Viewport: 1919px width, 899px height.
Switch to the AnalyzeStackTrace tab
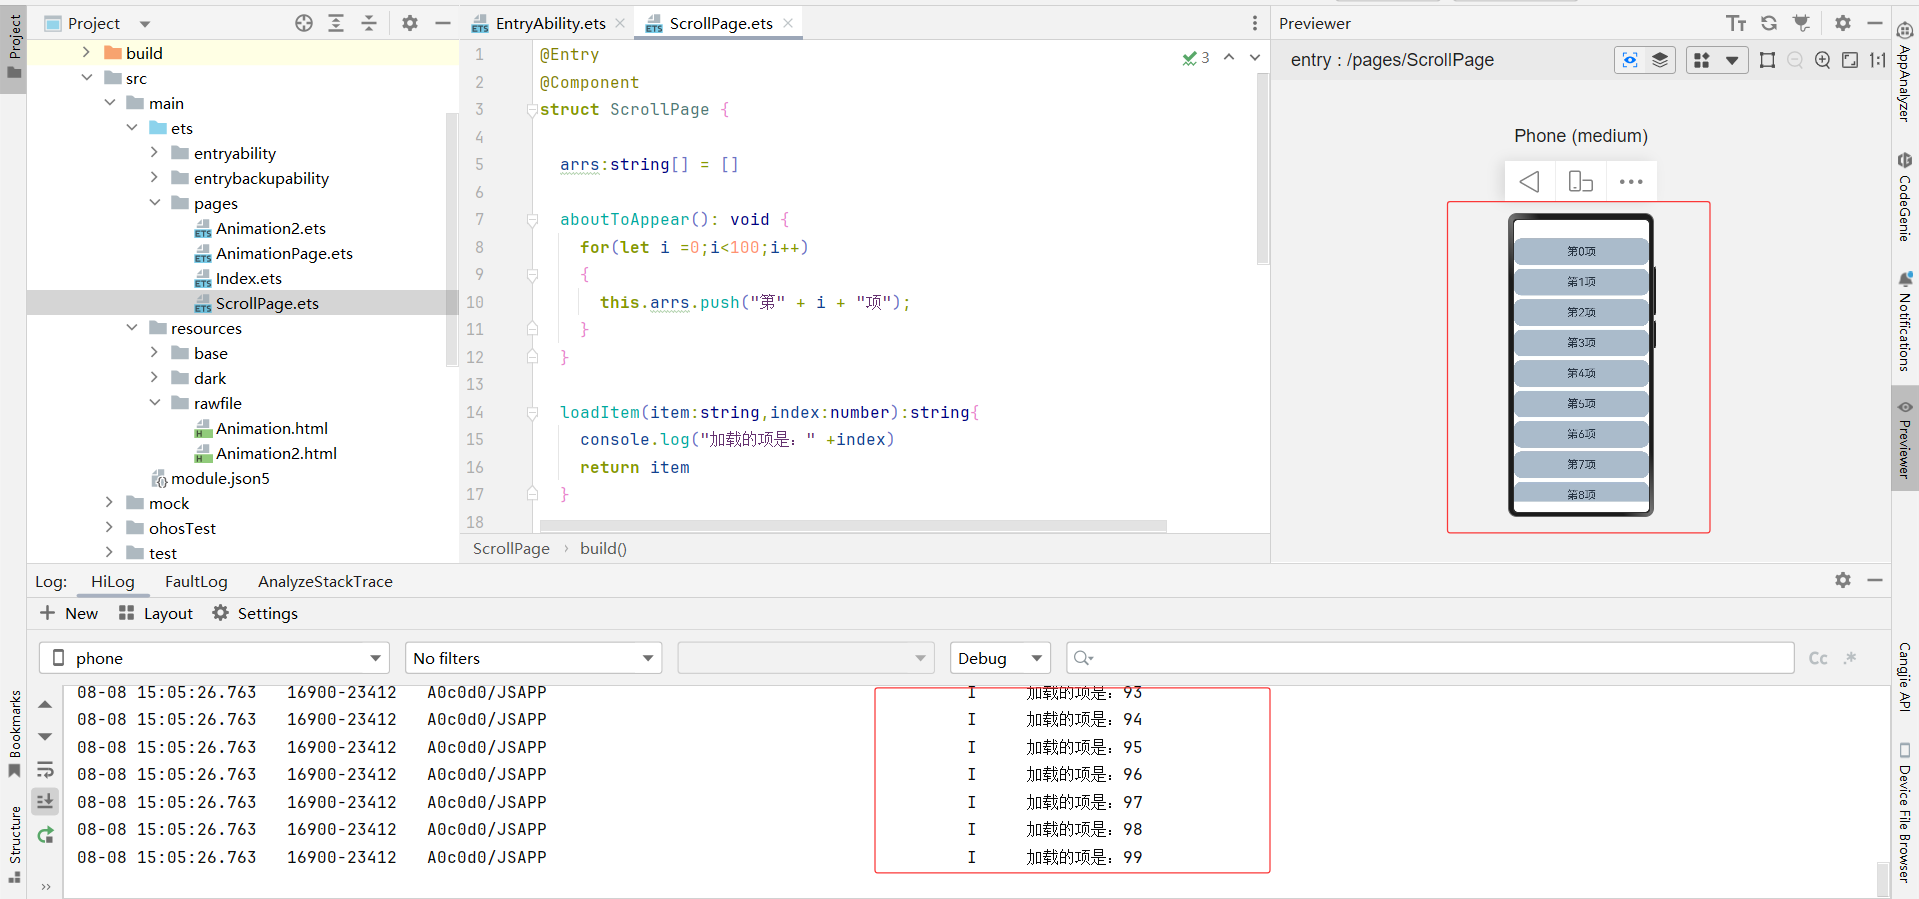point(325,581)
